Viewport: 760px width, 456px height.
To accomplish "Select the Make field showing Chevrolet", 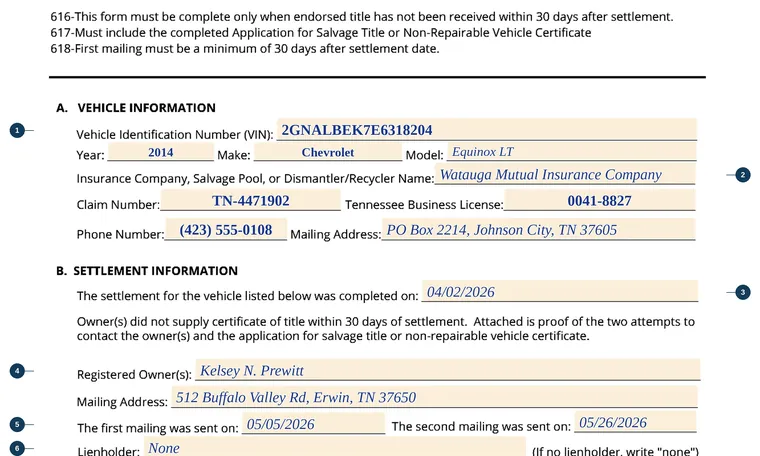I will point(328,152).
